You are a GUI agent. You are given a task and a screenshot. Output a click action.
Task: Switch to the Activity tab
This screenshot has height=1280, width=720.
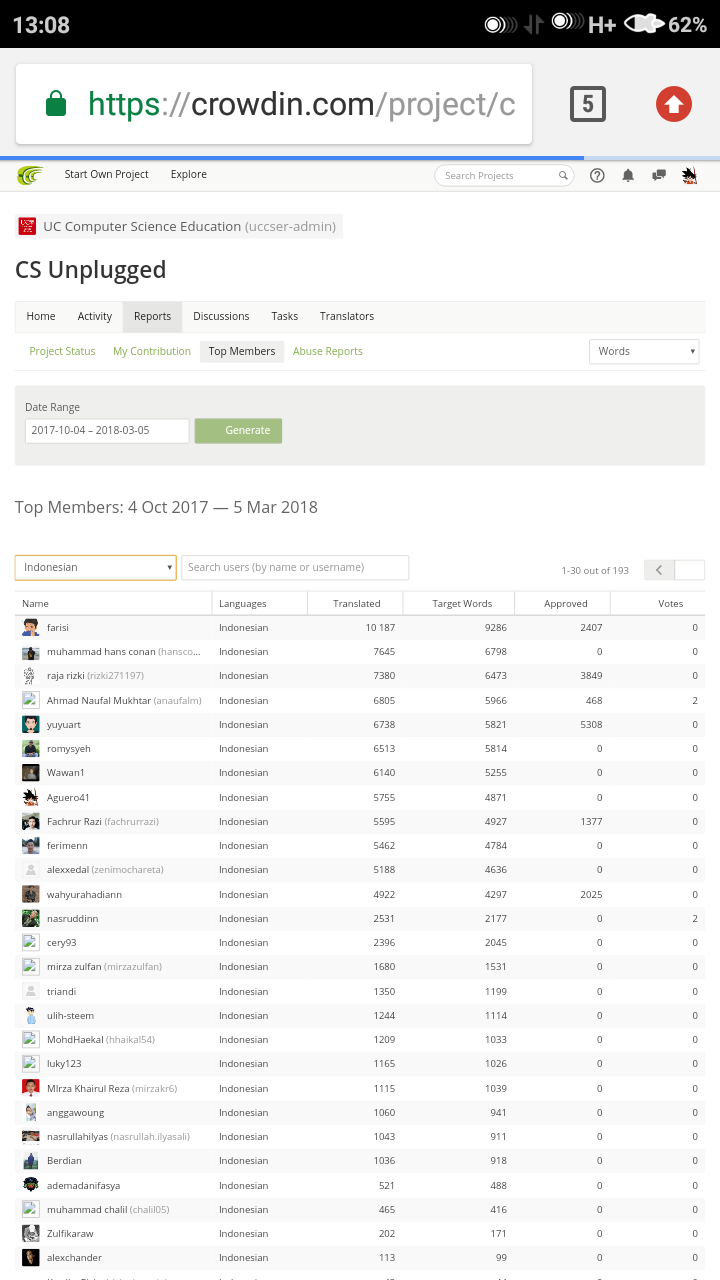pyautogui.click(x=95, y=316)
